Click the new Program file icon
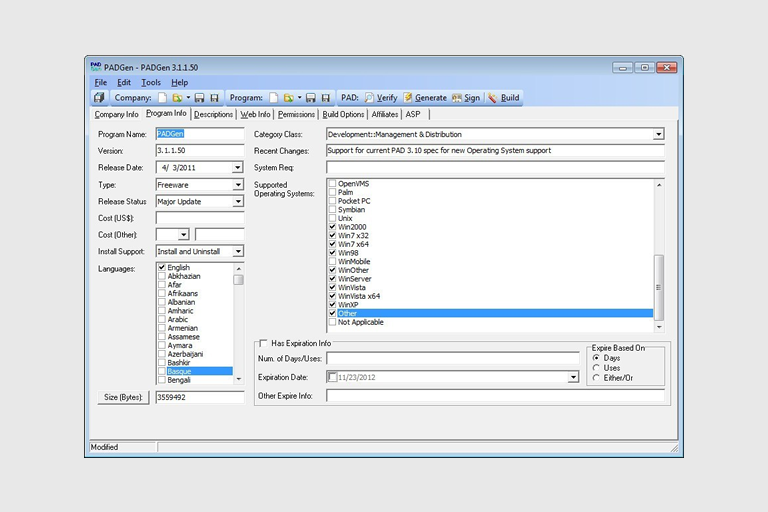The width and height of the screenshot is (768, 512). click(x=273, y=98)
